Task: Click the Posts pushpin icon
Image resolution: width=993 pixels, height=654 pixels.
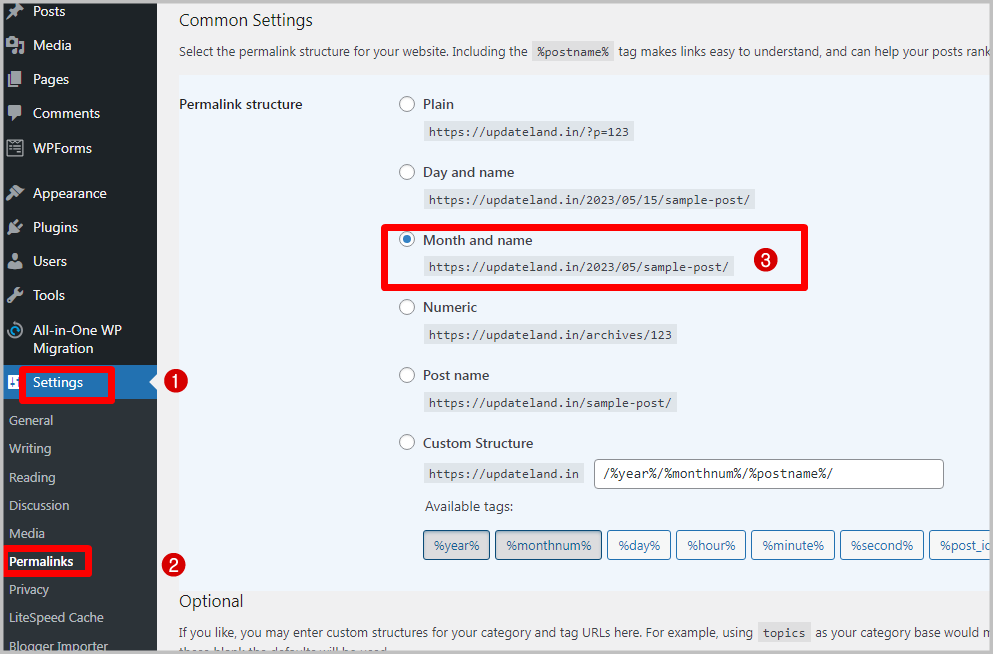Action: click(15, 12)
